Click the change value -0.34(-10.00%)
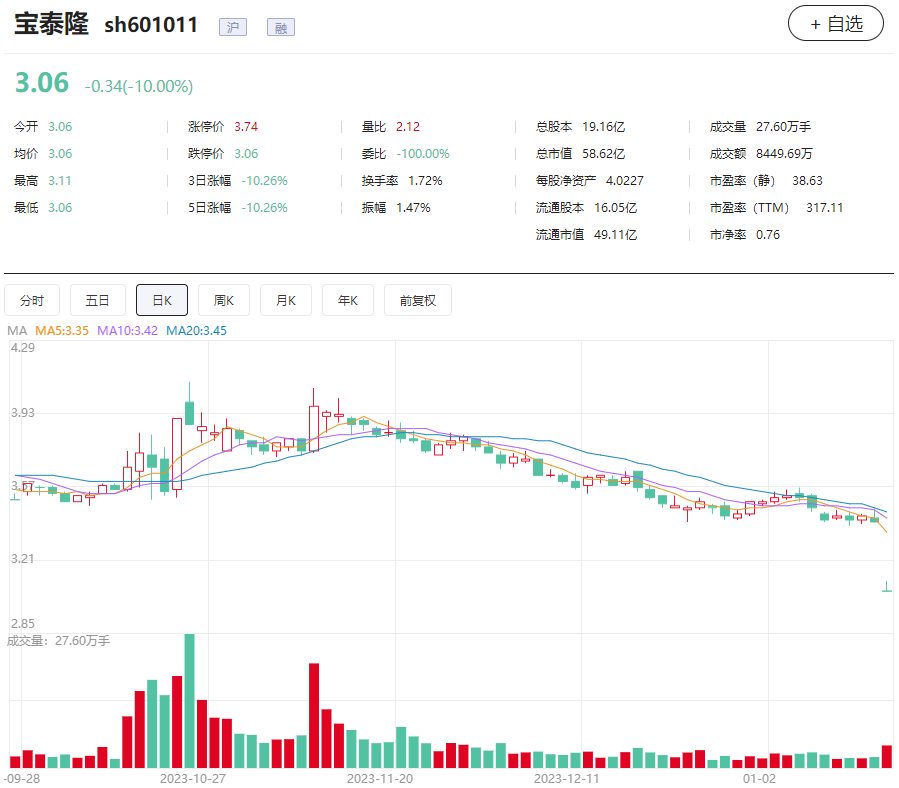 (139, 86)
